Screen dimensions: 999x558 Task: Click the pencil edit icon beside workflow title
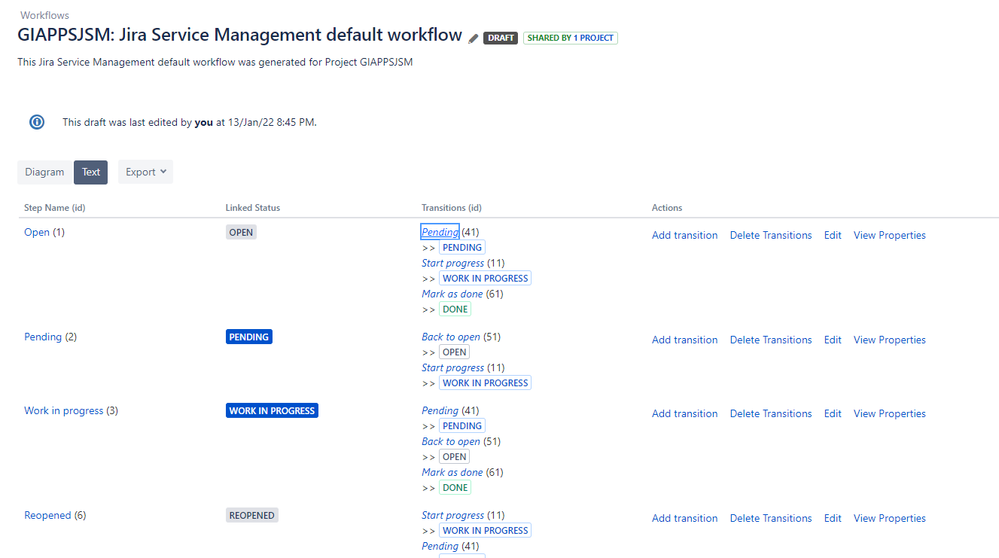[x=473, y=38]
